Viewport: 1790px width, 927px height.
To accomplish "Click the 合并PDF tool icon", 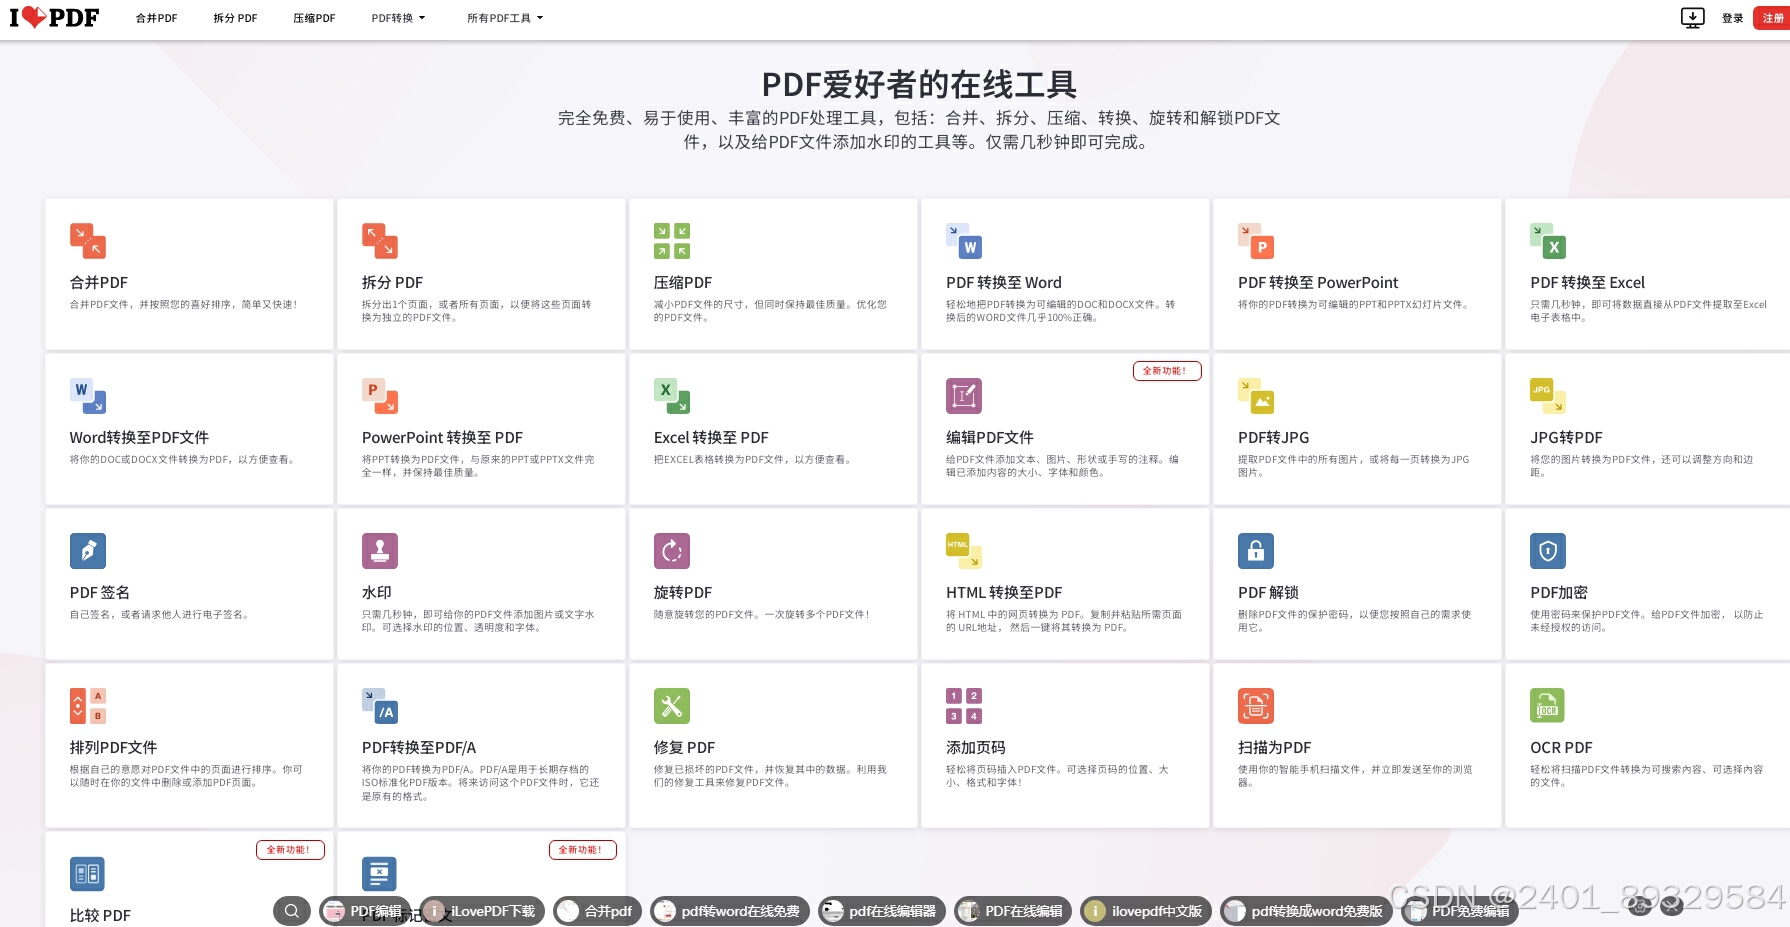I will [88, 241].
